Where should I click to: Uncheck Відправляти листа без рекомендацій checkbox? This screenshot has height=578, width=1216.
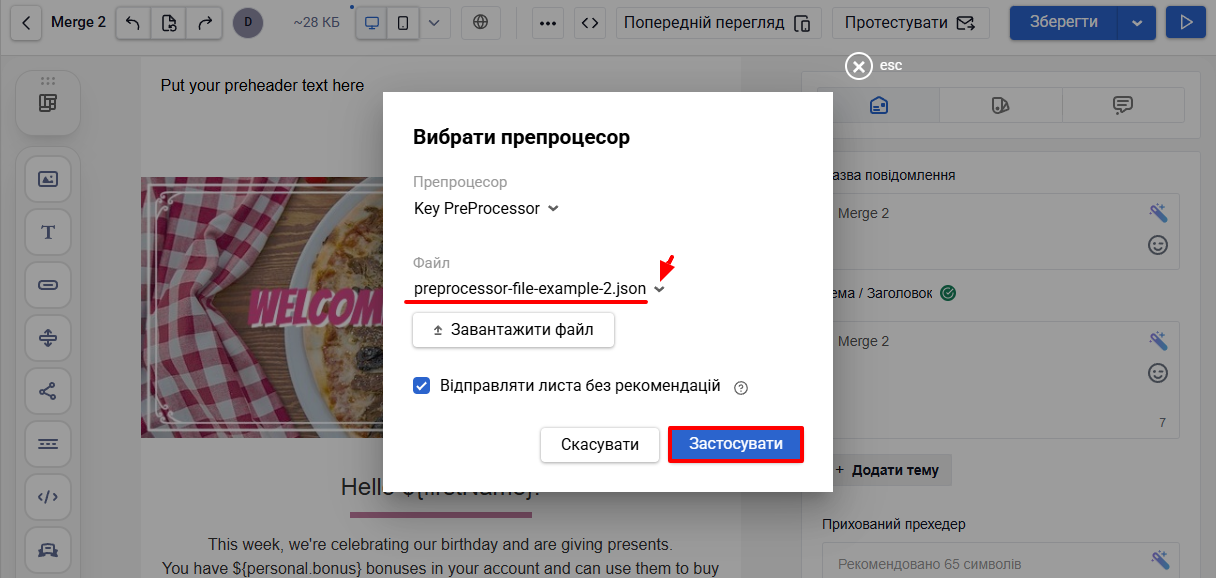[422, 386]
